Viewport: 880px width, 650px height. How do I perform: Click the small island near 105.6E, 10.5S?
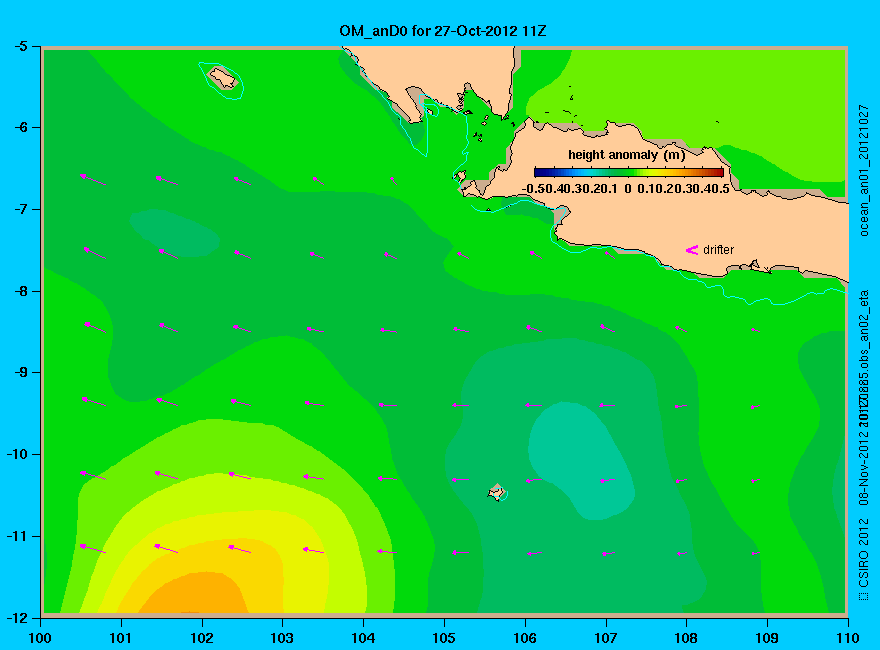497,493
